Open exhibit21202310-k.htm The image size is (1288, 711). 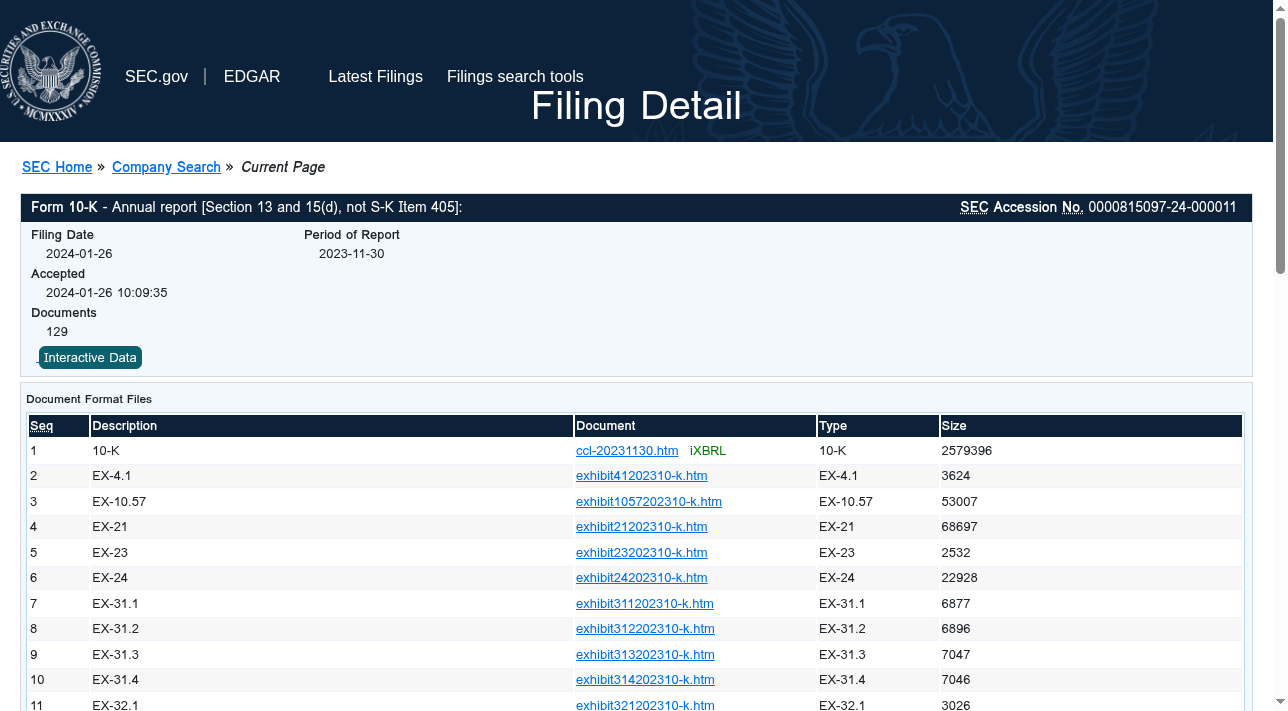(641, 527)
